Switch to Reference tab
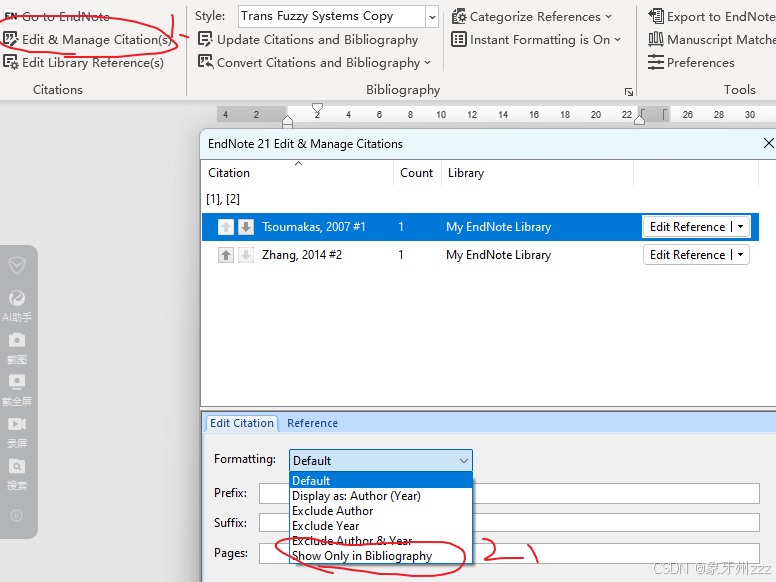Screen dimensions: 776x582 [x=312, y=423]
